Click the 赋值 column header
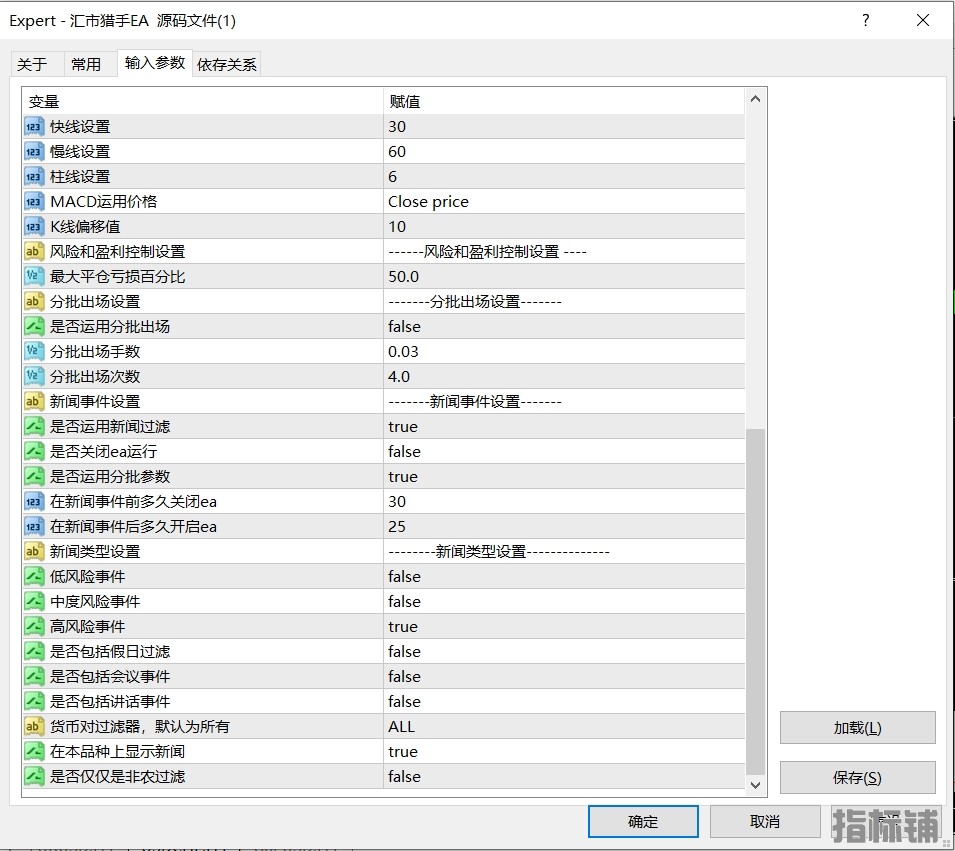The width and height of the screenshot is (955, 851). click(564, 101)
